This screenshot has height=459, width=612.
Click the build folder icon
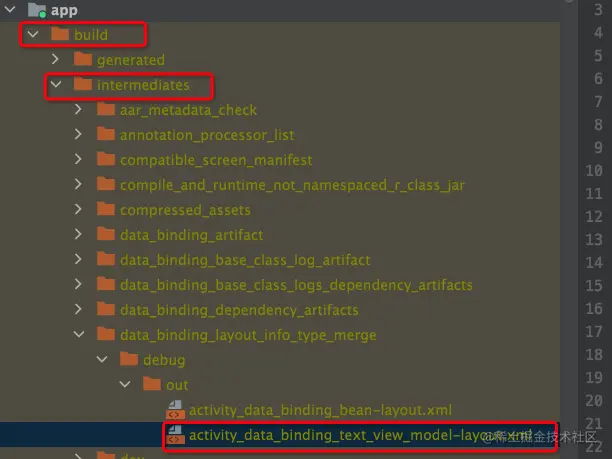click(x=60, y=34)
